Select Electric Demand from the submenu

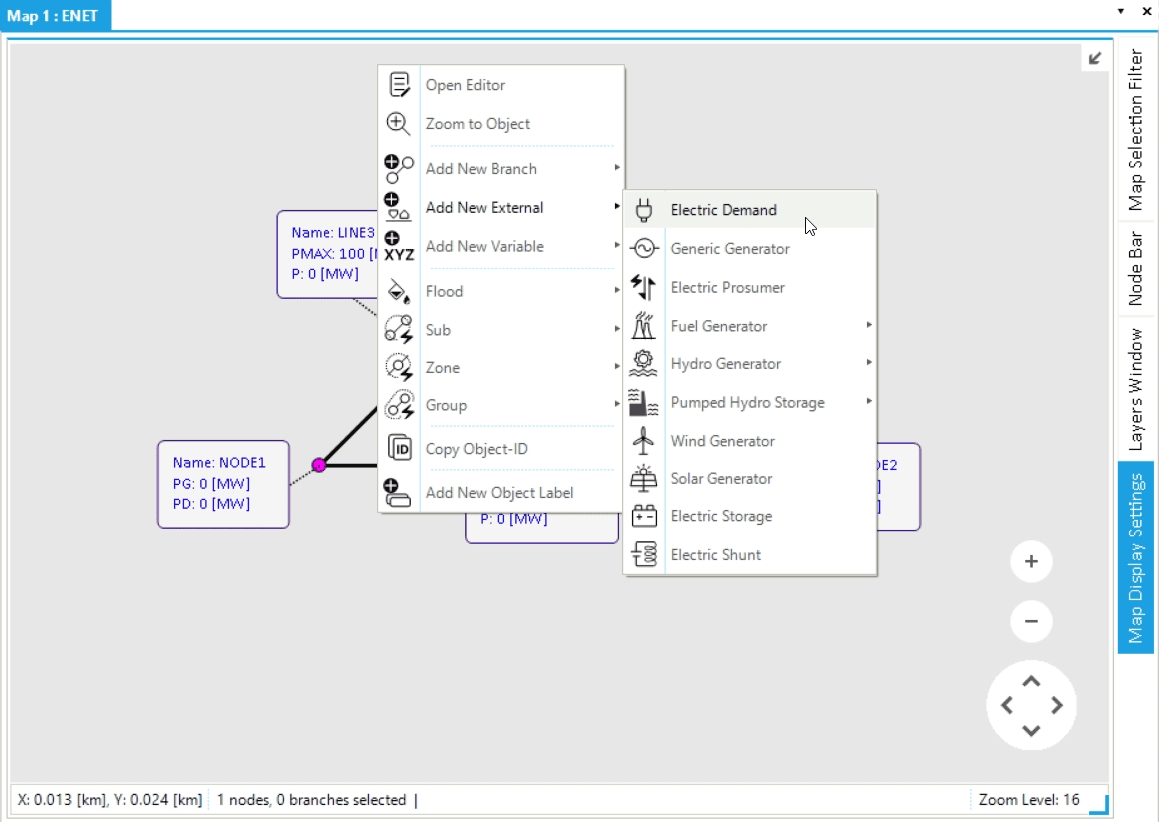[x=723, y=210]
